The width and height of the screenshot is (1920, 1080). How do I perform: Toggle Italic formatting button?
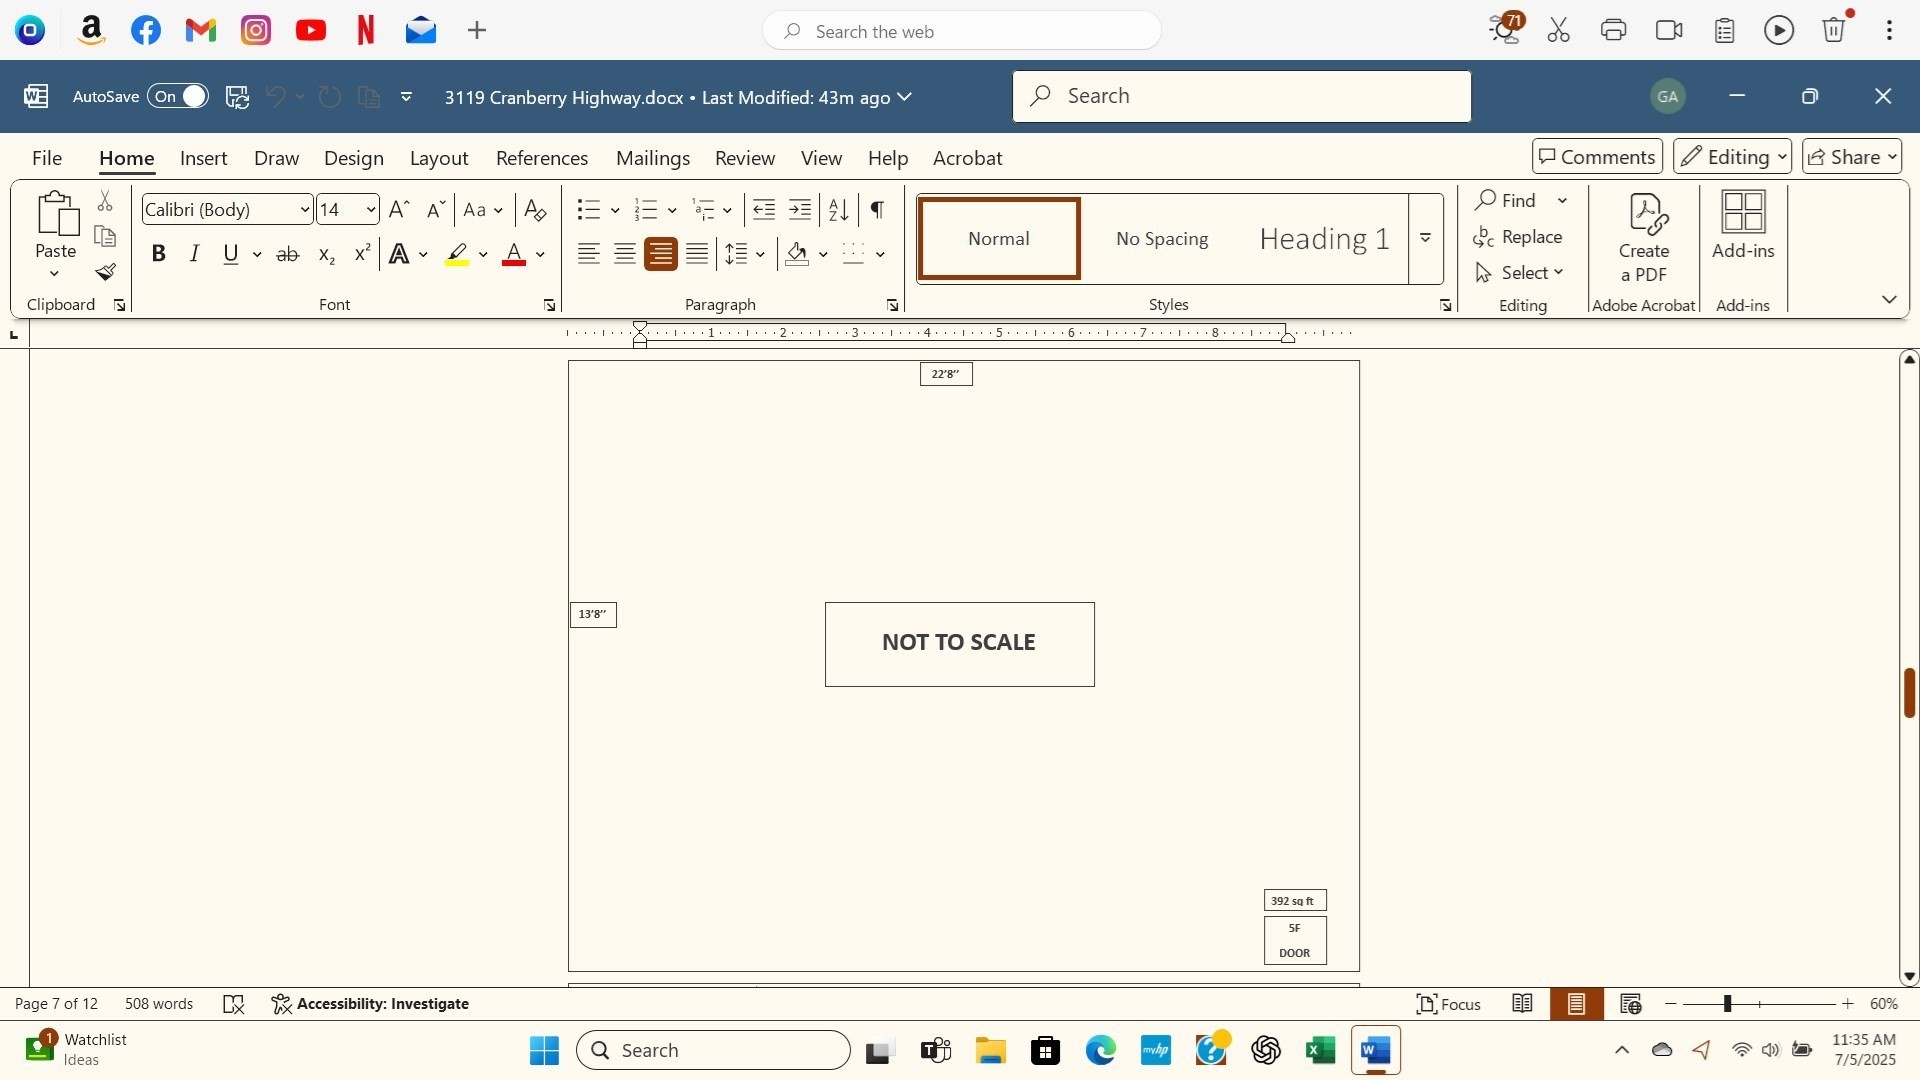click(195, 255)
